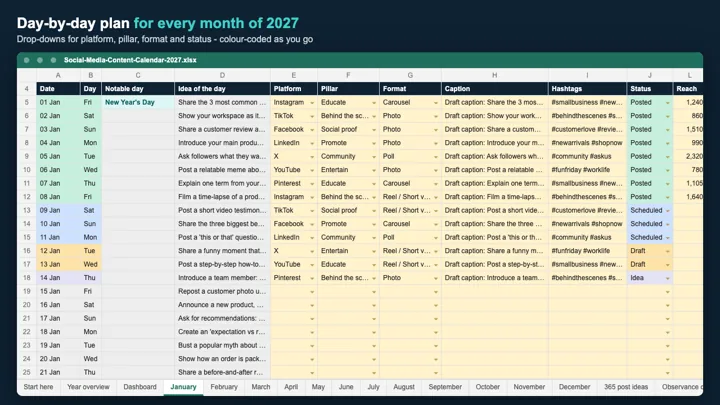The image size is (720, 405).
Task: Click the caption cell 'Draft caption: Ask followers wh...'
Action: 495,156
